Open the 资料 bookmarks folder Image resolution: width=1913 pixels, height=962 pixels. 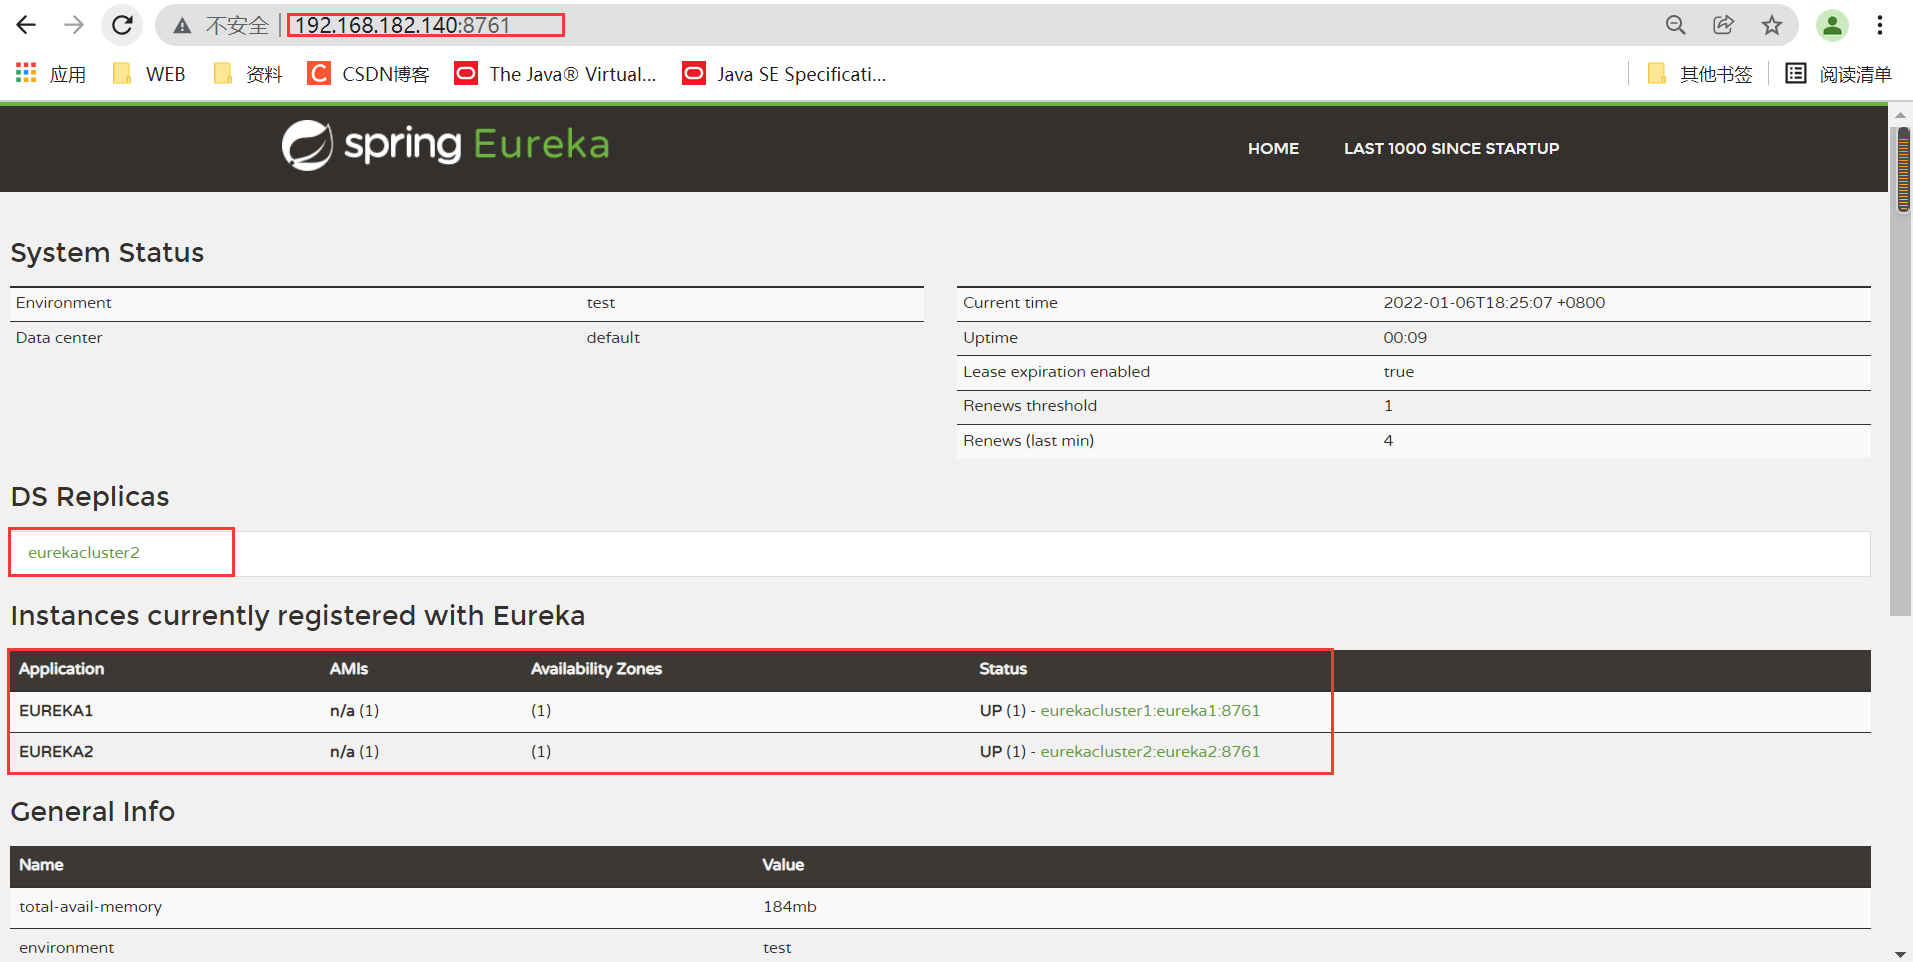pos(248,74)
